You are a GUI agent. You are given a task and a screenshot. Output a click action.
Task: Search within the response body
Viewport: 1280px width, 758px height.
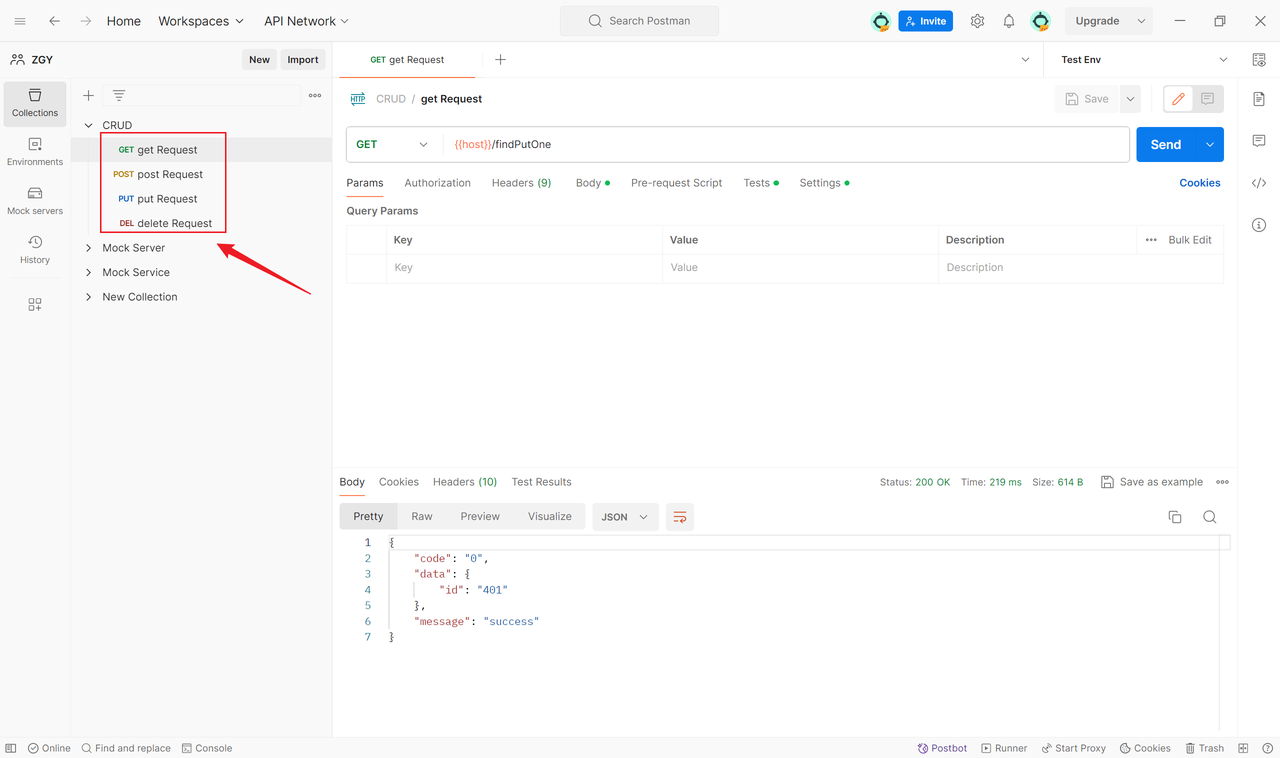click(x=1210, y=517)
